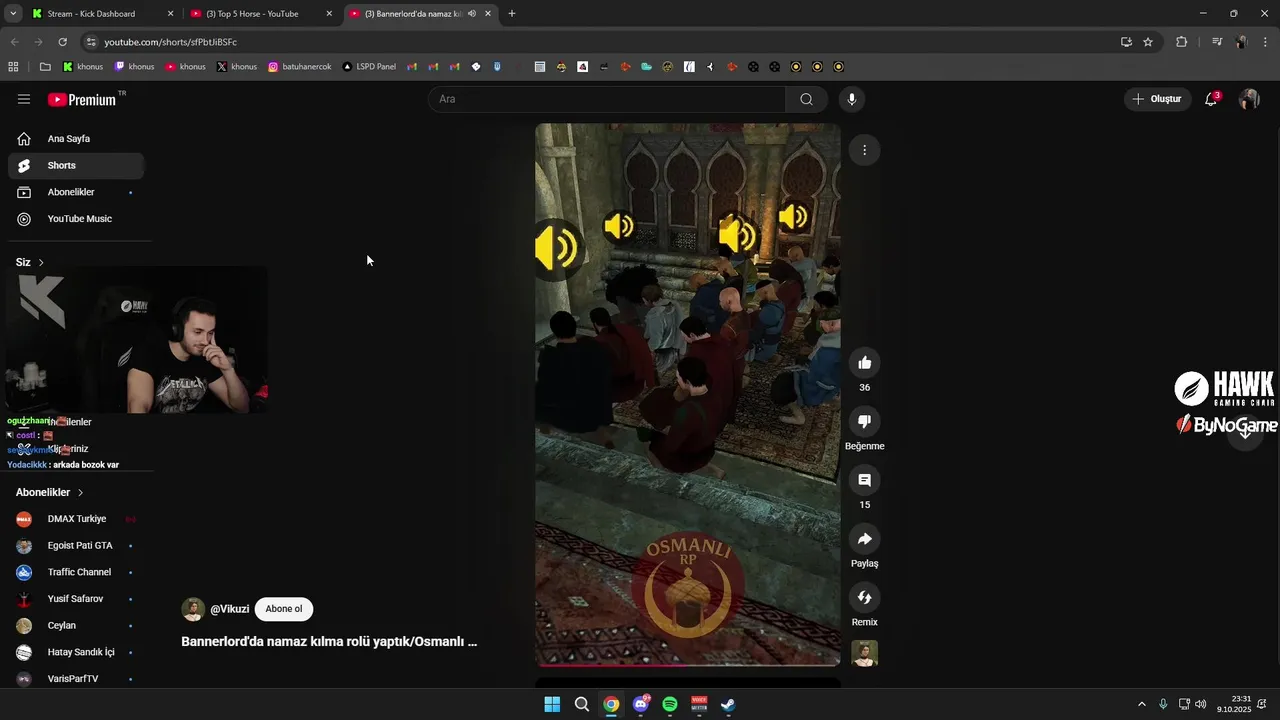The image size is (1280, 720).
Task: Show hidden system tray icons
Action: tap(1142, 704)
